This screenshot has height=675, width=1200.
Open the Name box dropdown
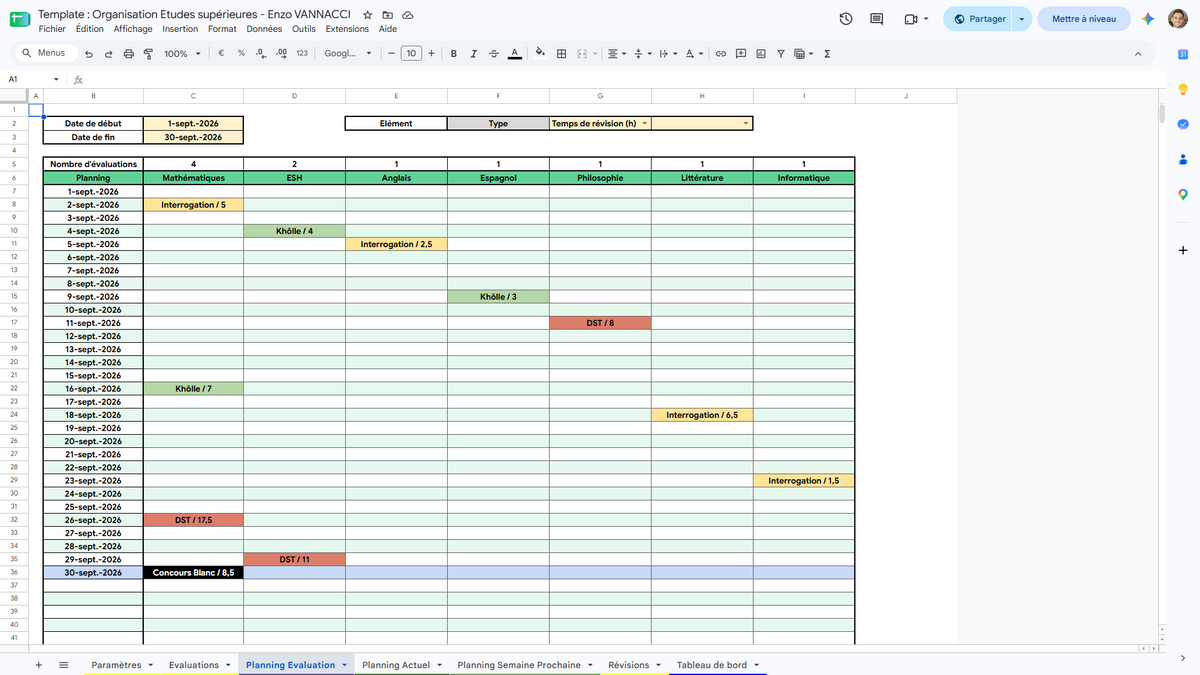tap(56, 79)
